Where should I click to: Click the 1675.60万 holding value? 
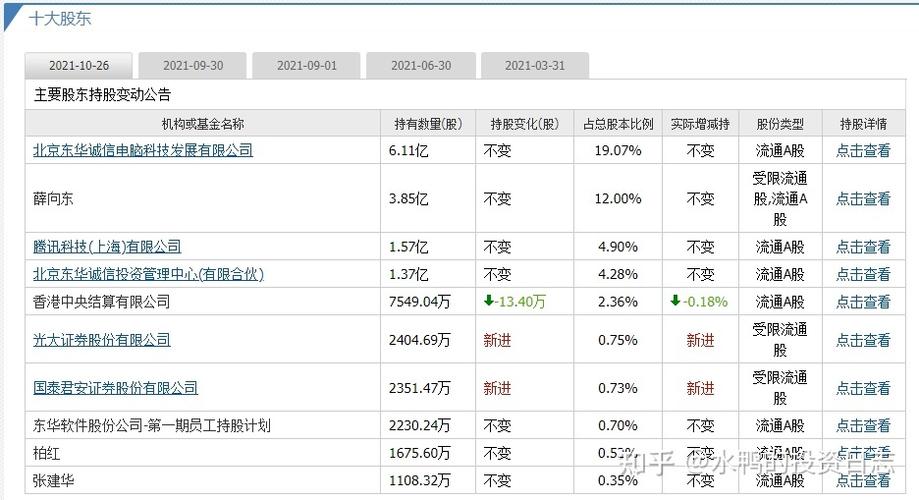coord(420,453)
